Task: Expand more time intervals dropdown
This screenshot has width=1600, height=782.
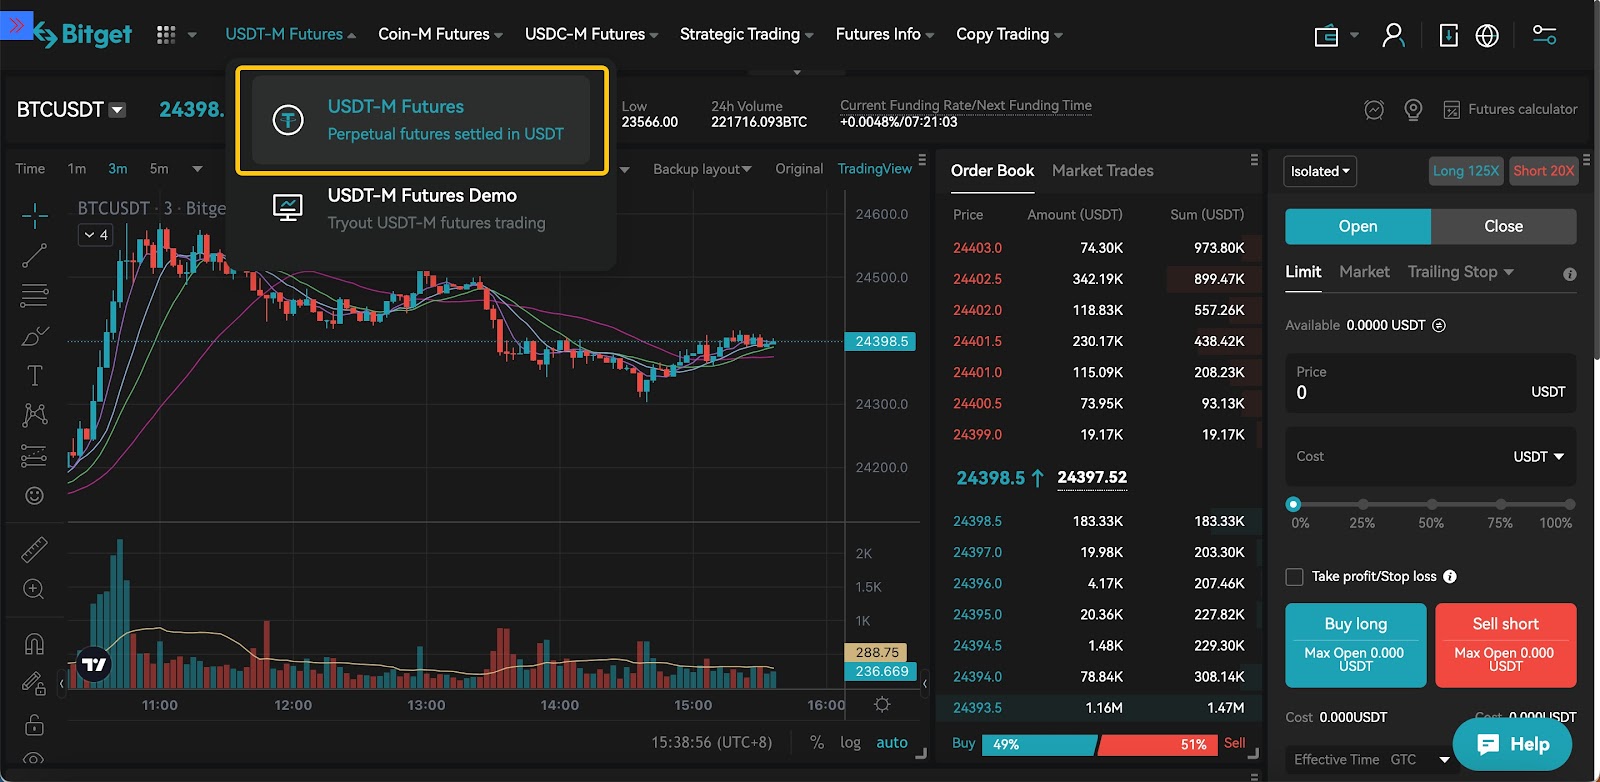Action: (x=197, y=169)
